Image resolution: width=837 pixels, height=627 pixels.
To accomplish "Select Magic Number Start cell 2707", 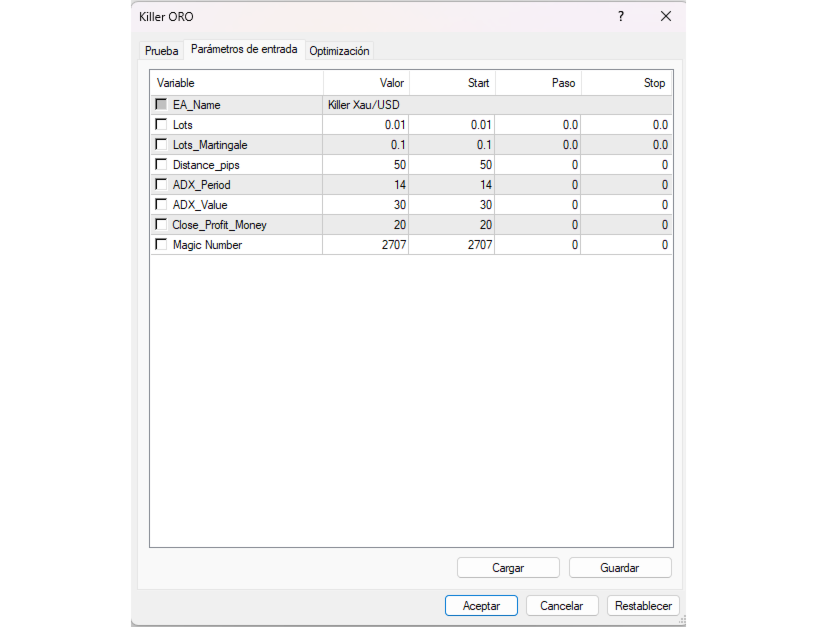I will [452, 245].
